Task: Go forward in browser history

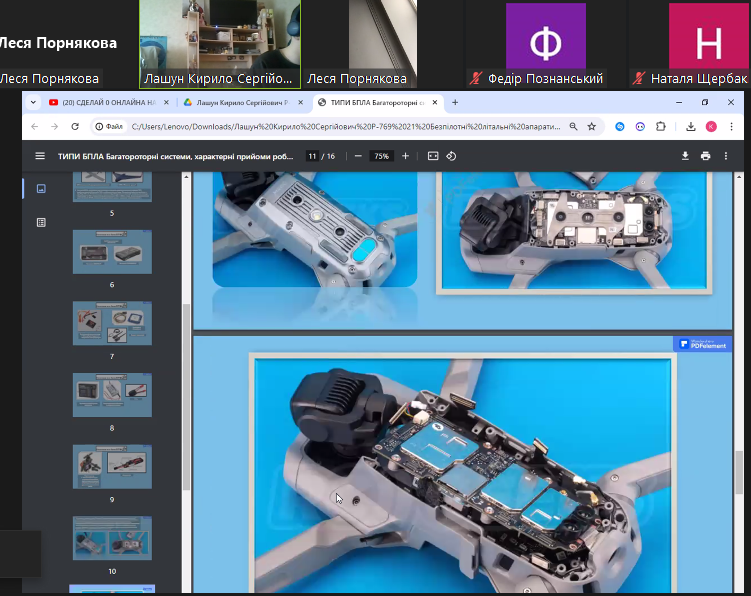Action: pos(55,126)
